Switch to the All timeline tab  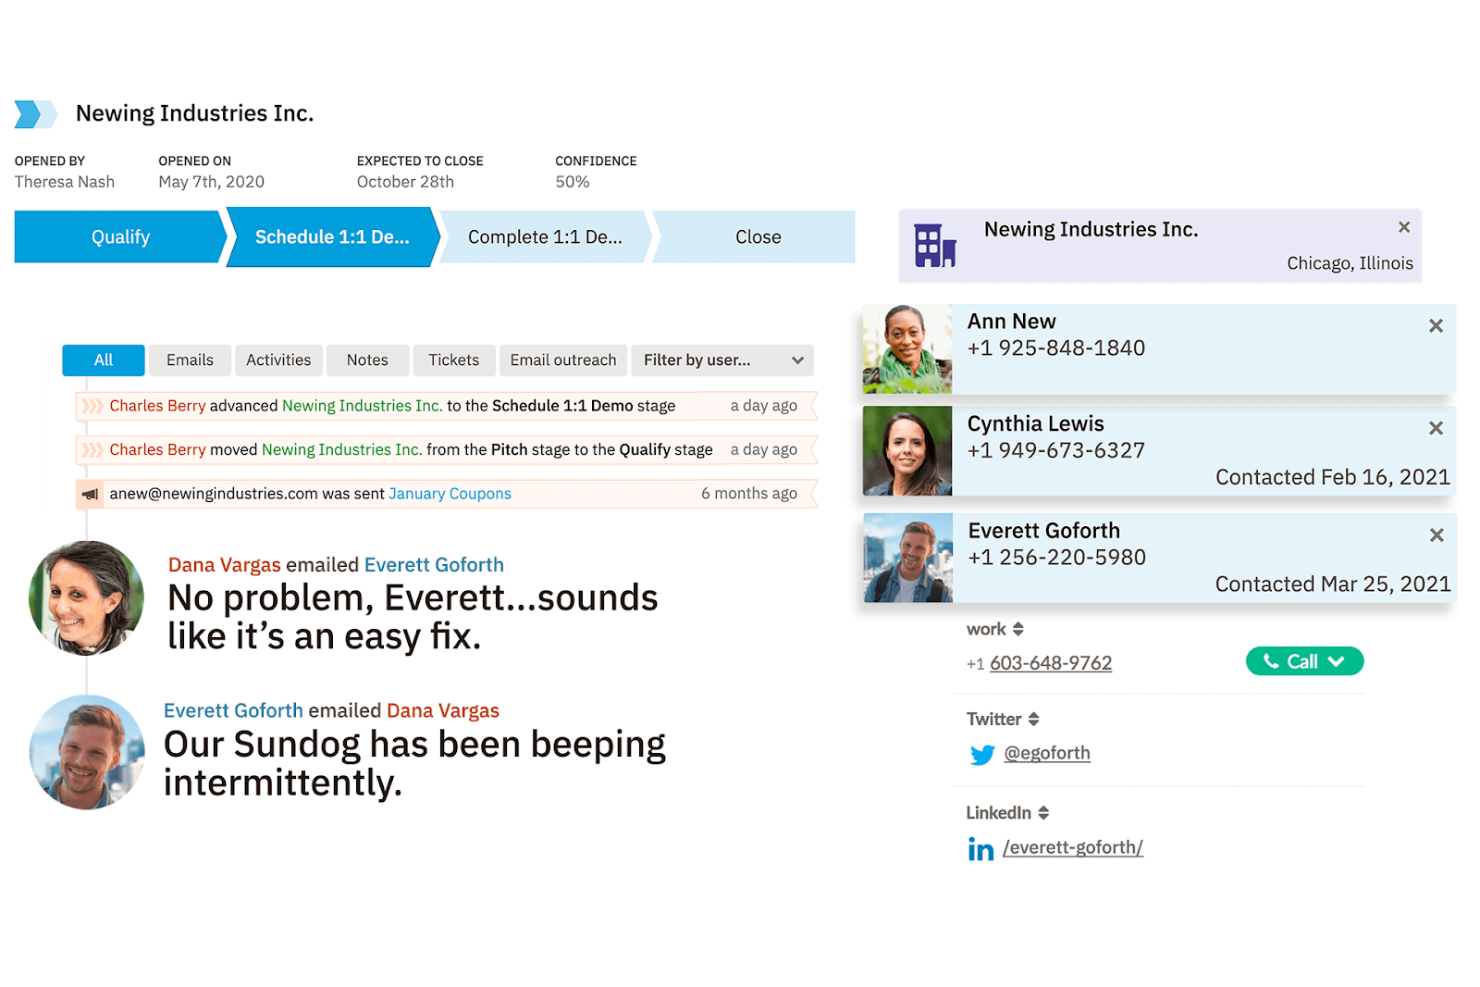coord(103,360)
